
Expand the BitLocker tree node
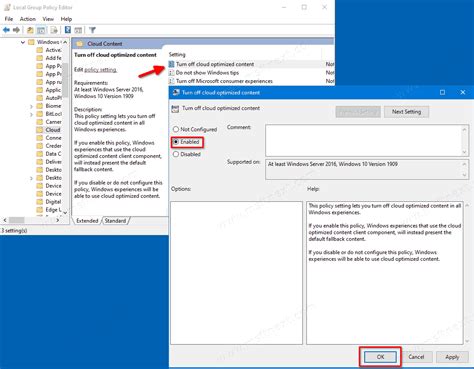(31, 114)
